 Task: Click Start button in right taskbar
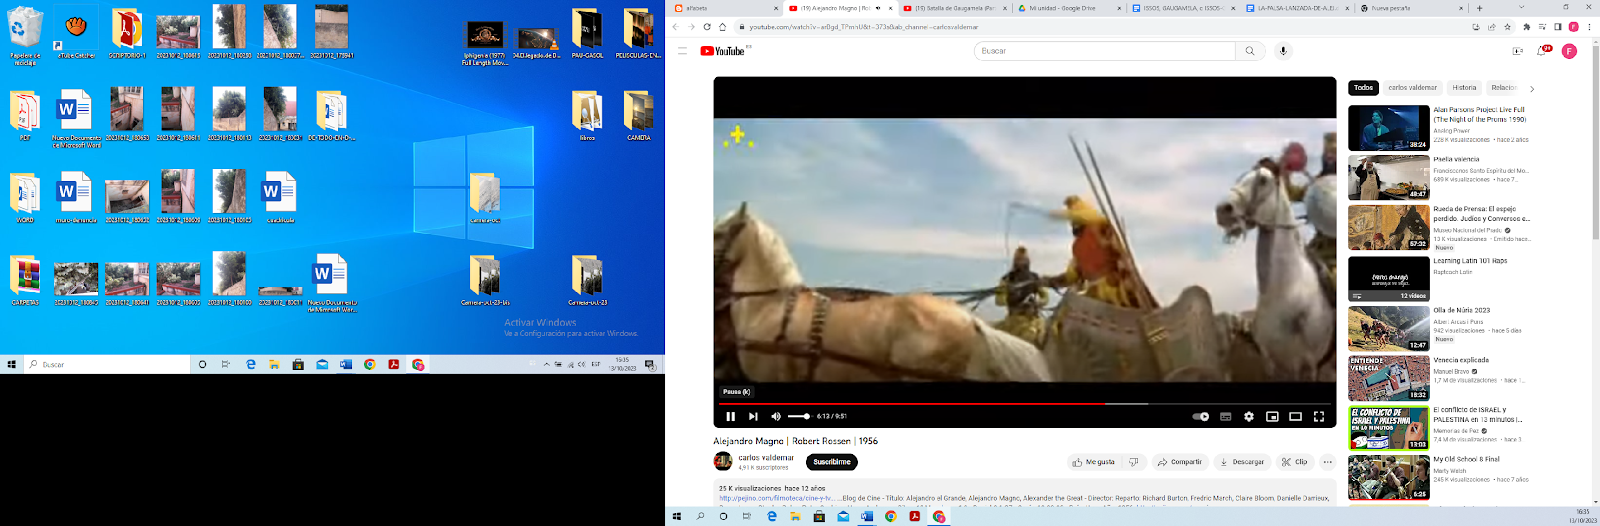(x=677, y=517)
